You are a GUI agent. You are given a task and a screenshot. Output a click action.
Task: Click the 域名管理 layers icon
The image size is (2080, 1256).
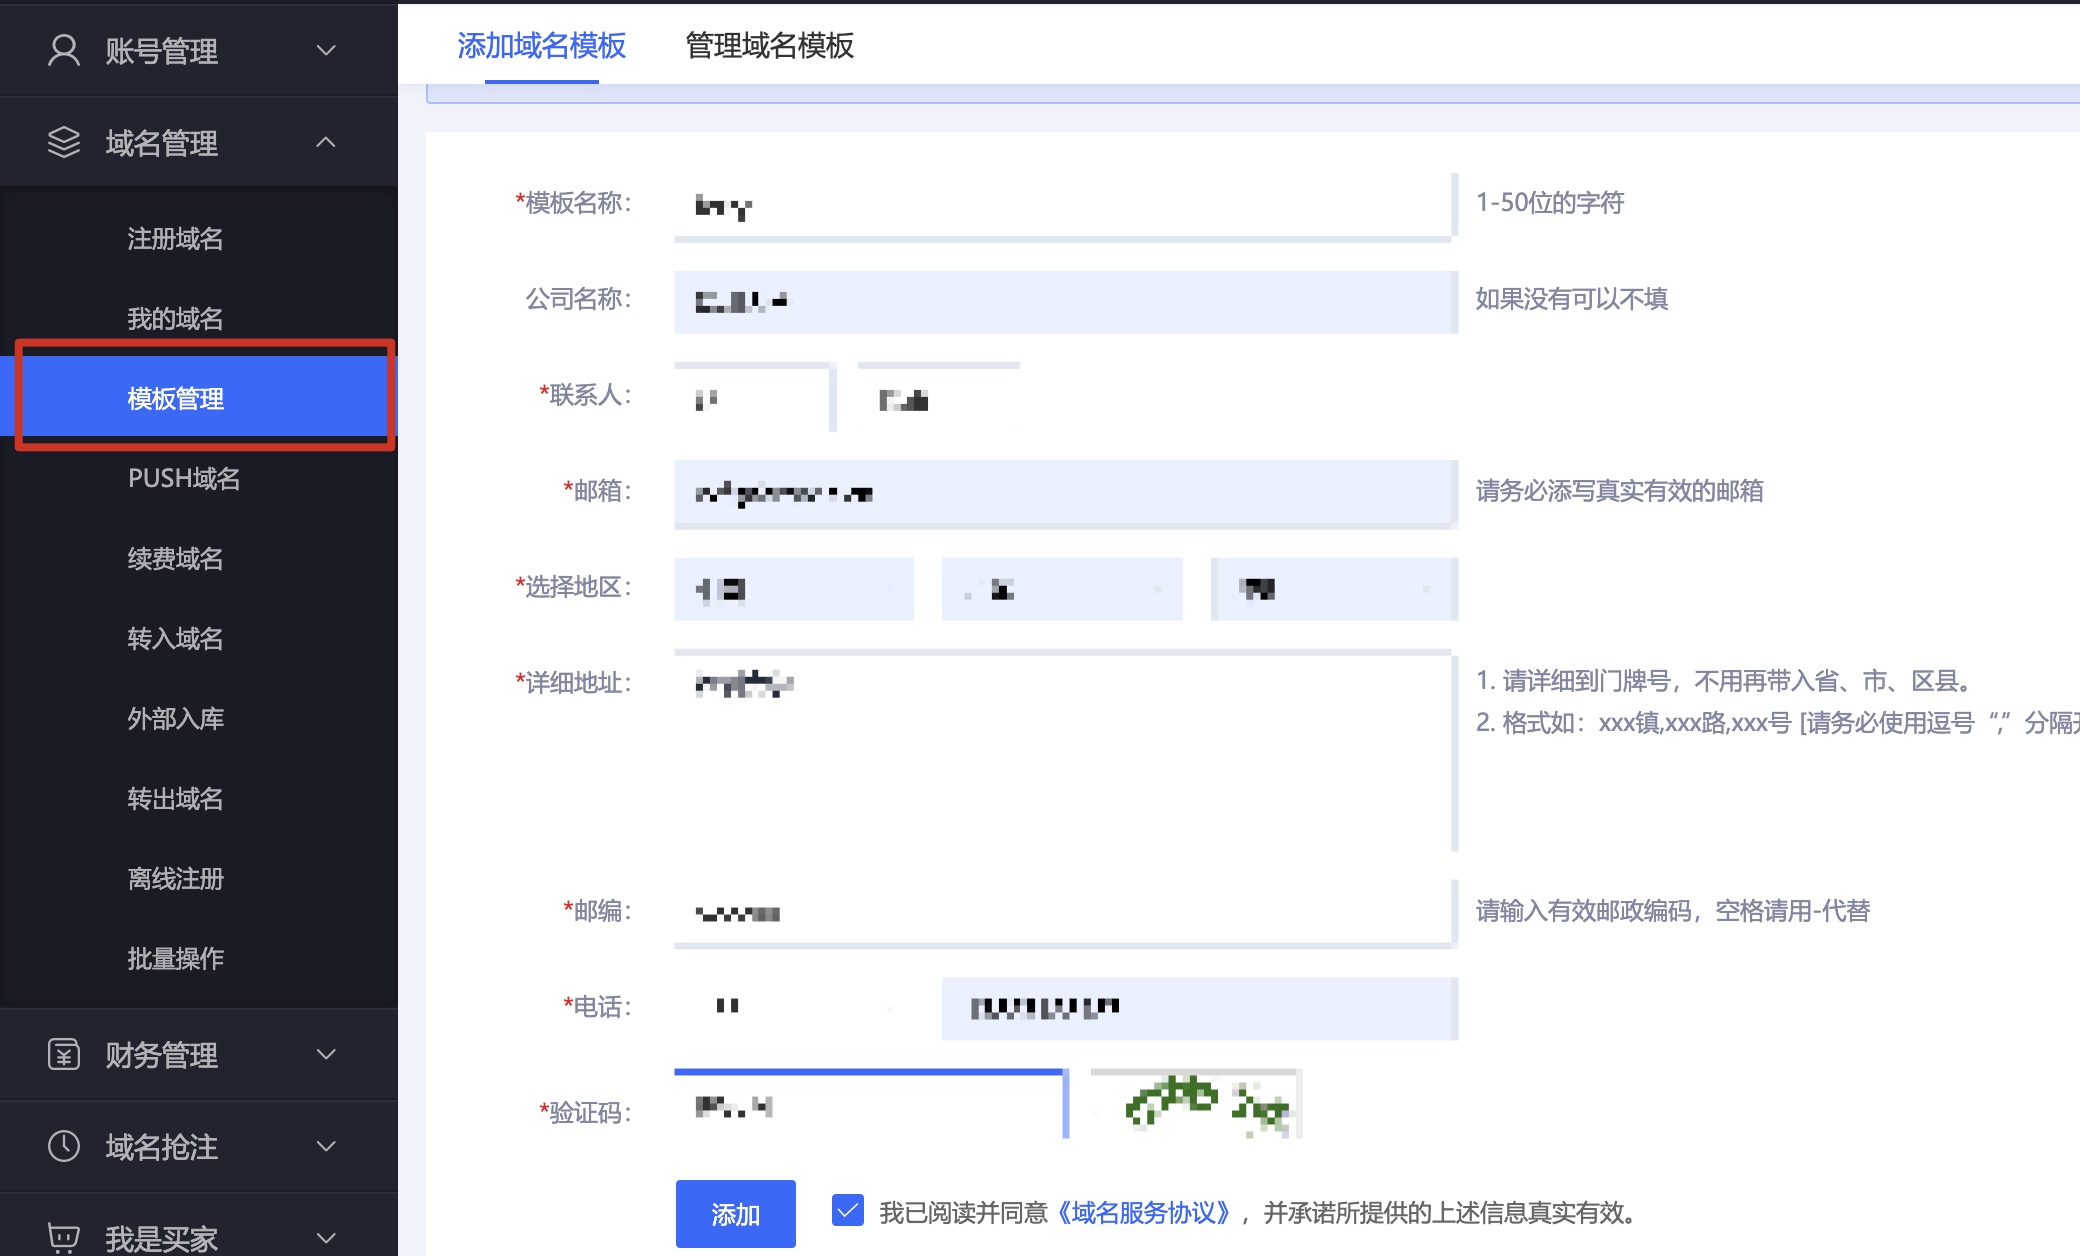pos(64,142)
